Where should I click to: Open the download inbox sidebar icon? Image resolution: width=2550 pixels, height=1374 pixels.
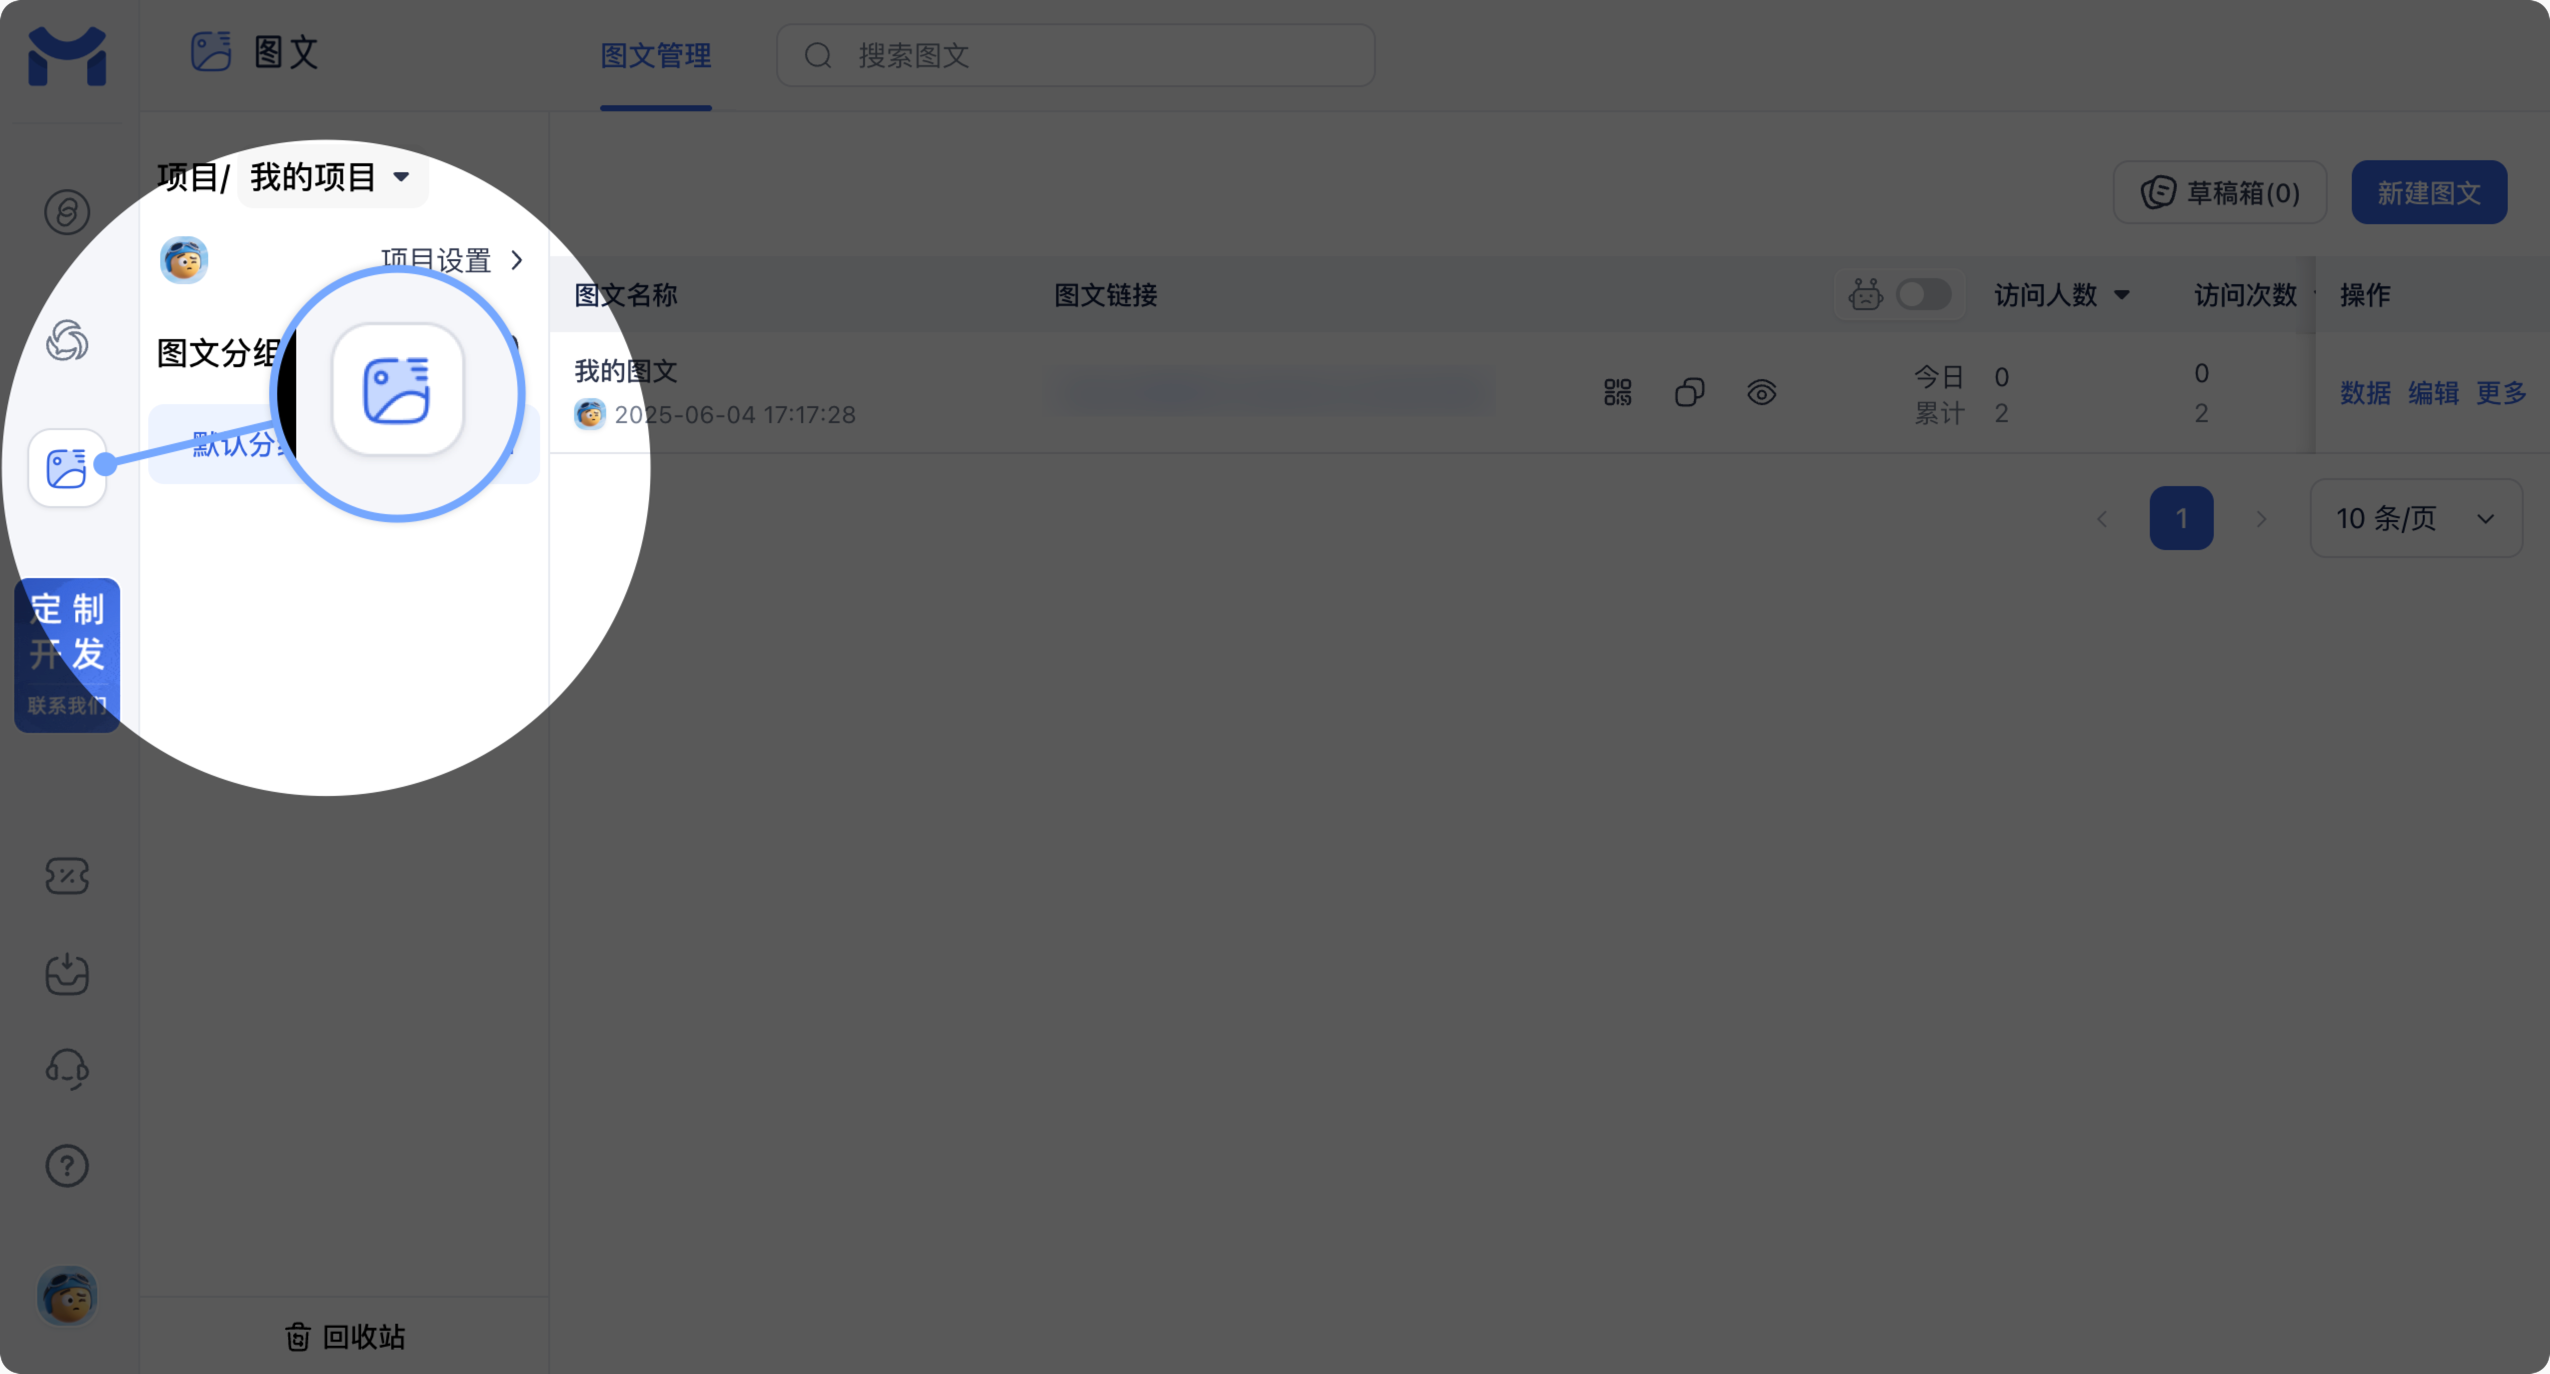[x=67, y=973]
